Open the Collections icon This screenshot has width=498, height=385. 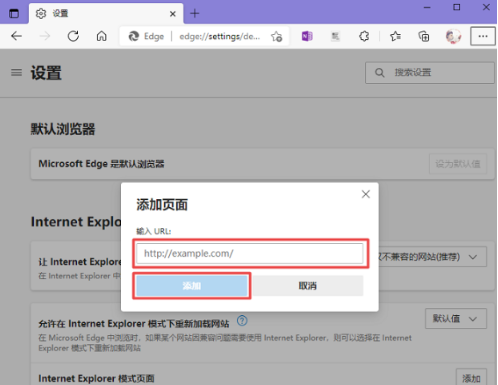pos(424,36)
